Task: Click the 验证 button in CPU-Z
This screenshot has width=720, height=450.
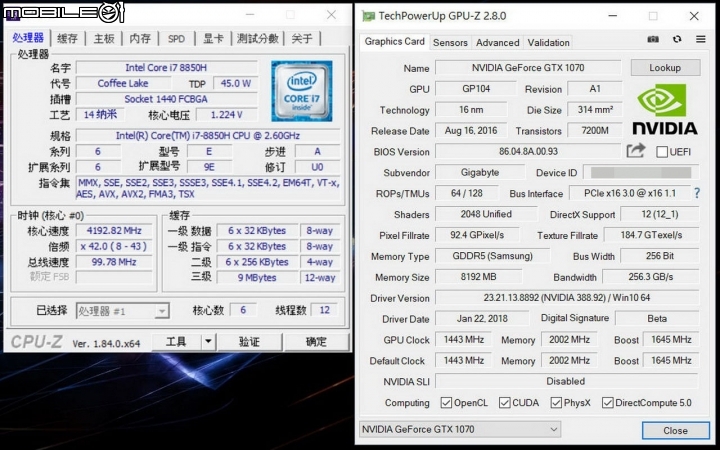Action: coord(249,342)
